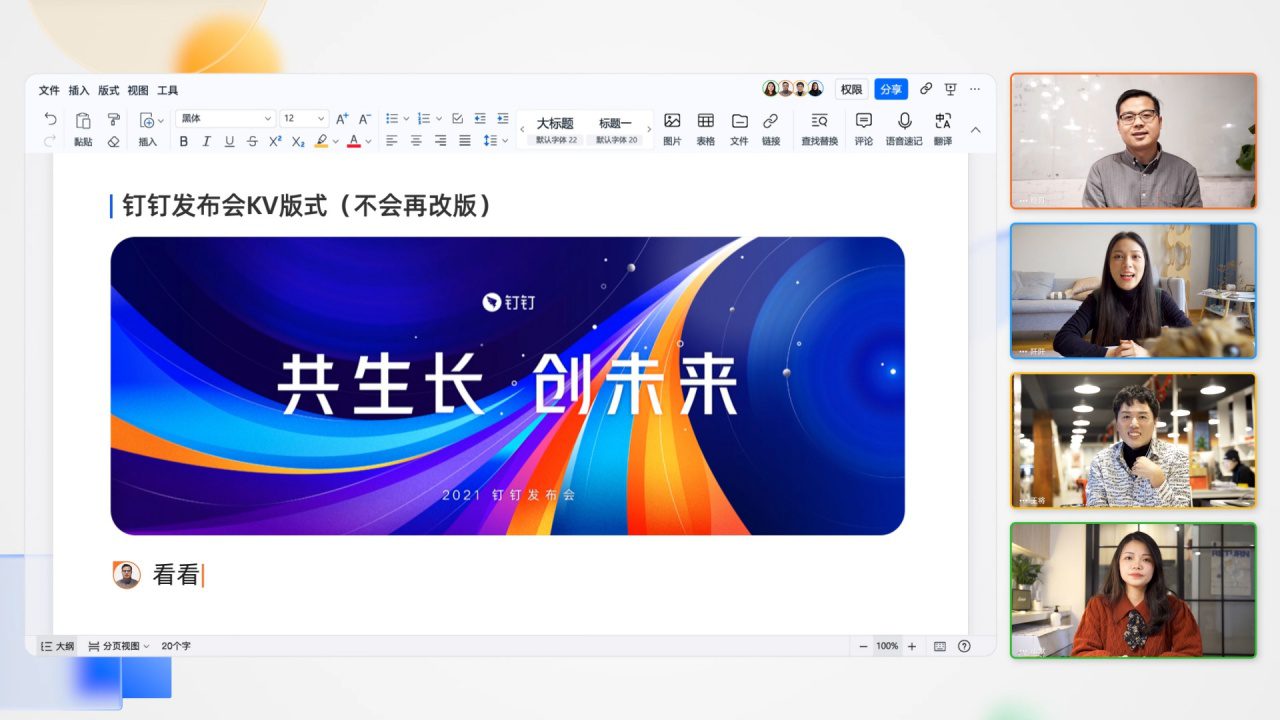This screenshot has height=720, width=1280.
Task: Open the 黑体 font family dropdown
Action: coord(225,118)
